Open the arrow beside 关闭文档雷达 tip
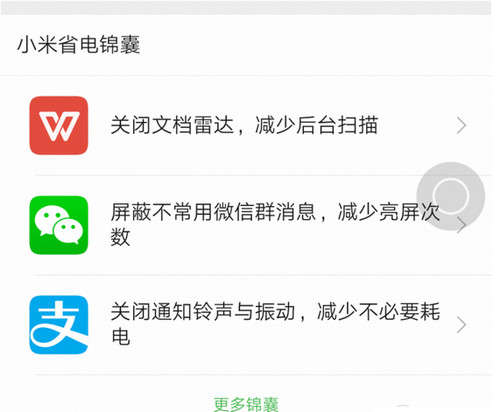 click(x=461, y=126)
